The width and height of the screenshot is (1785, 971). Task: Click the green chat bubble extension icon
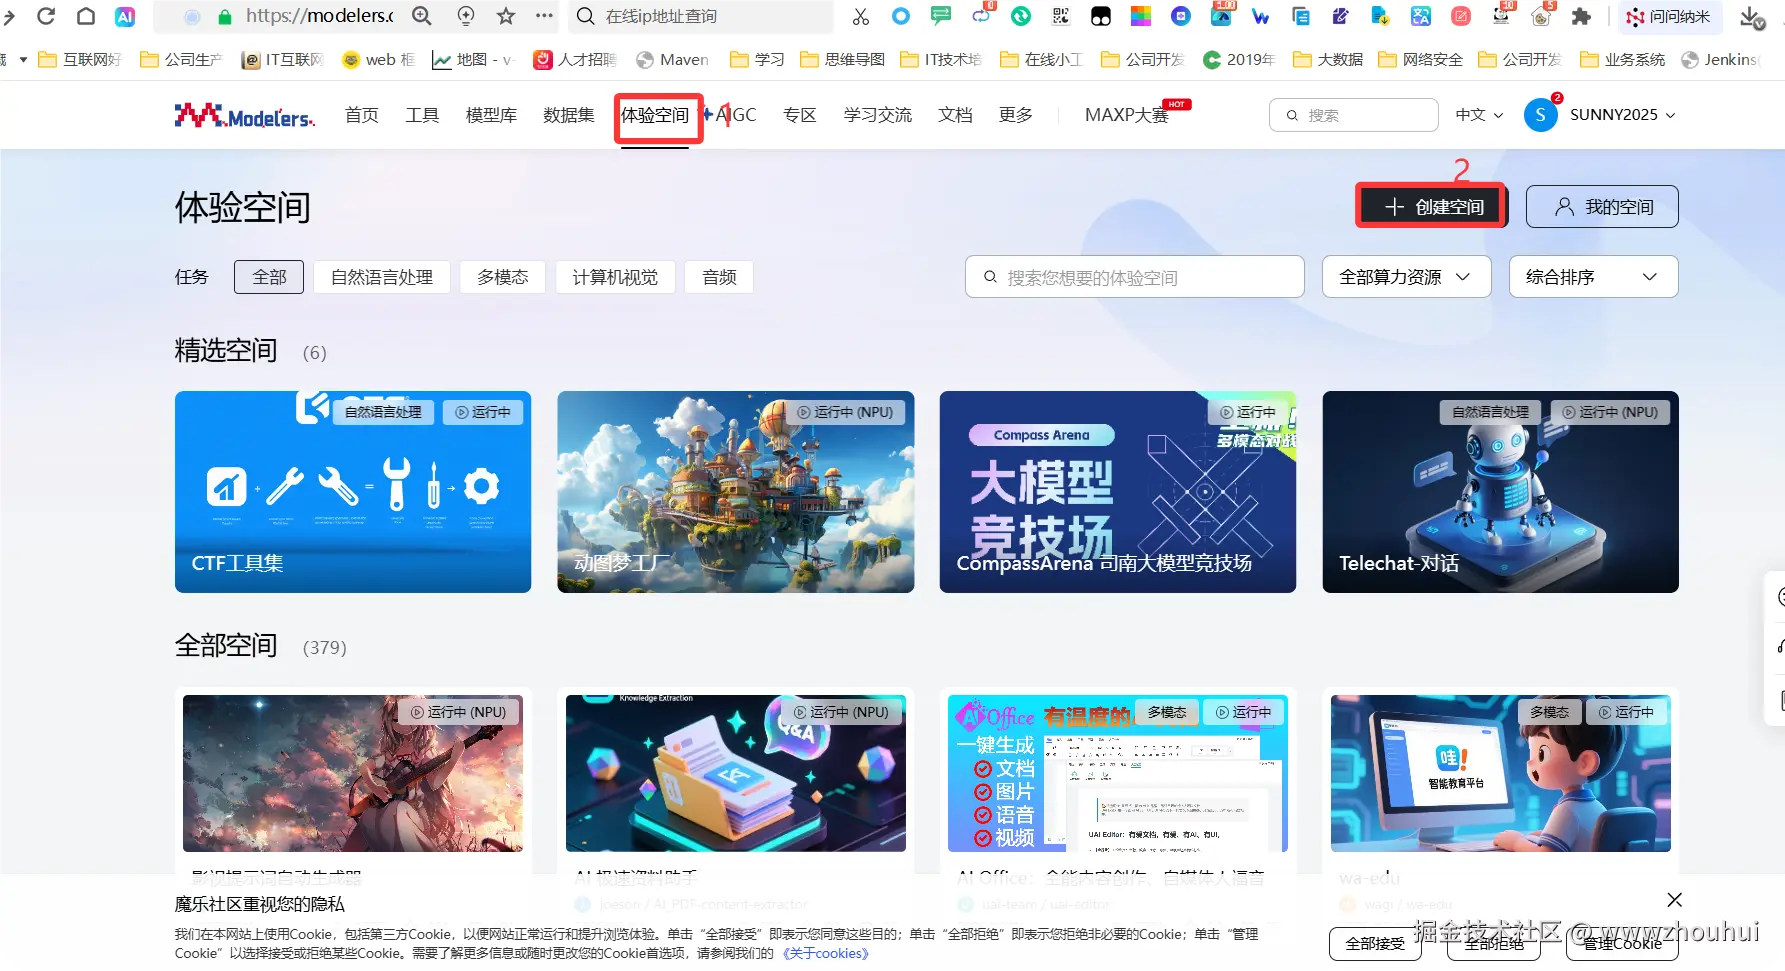click(x=941, y=16)
